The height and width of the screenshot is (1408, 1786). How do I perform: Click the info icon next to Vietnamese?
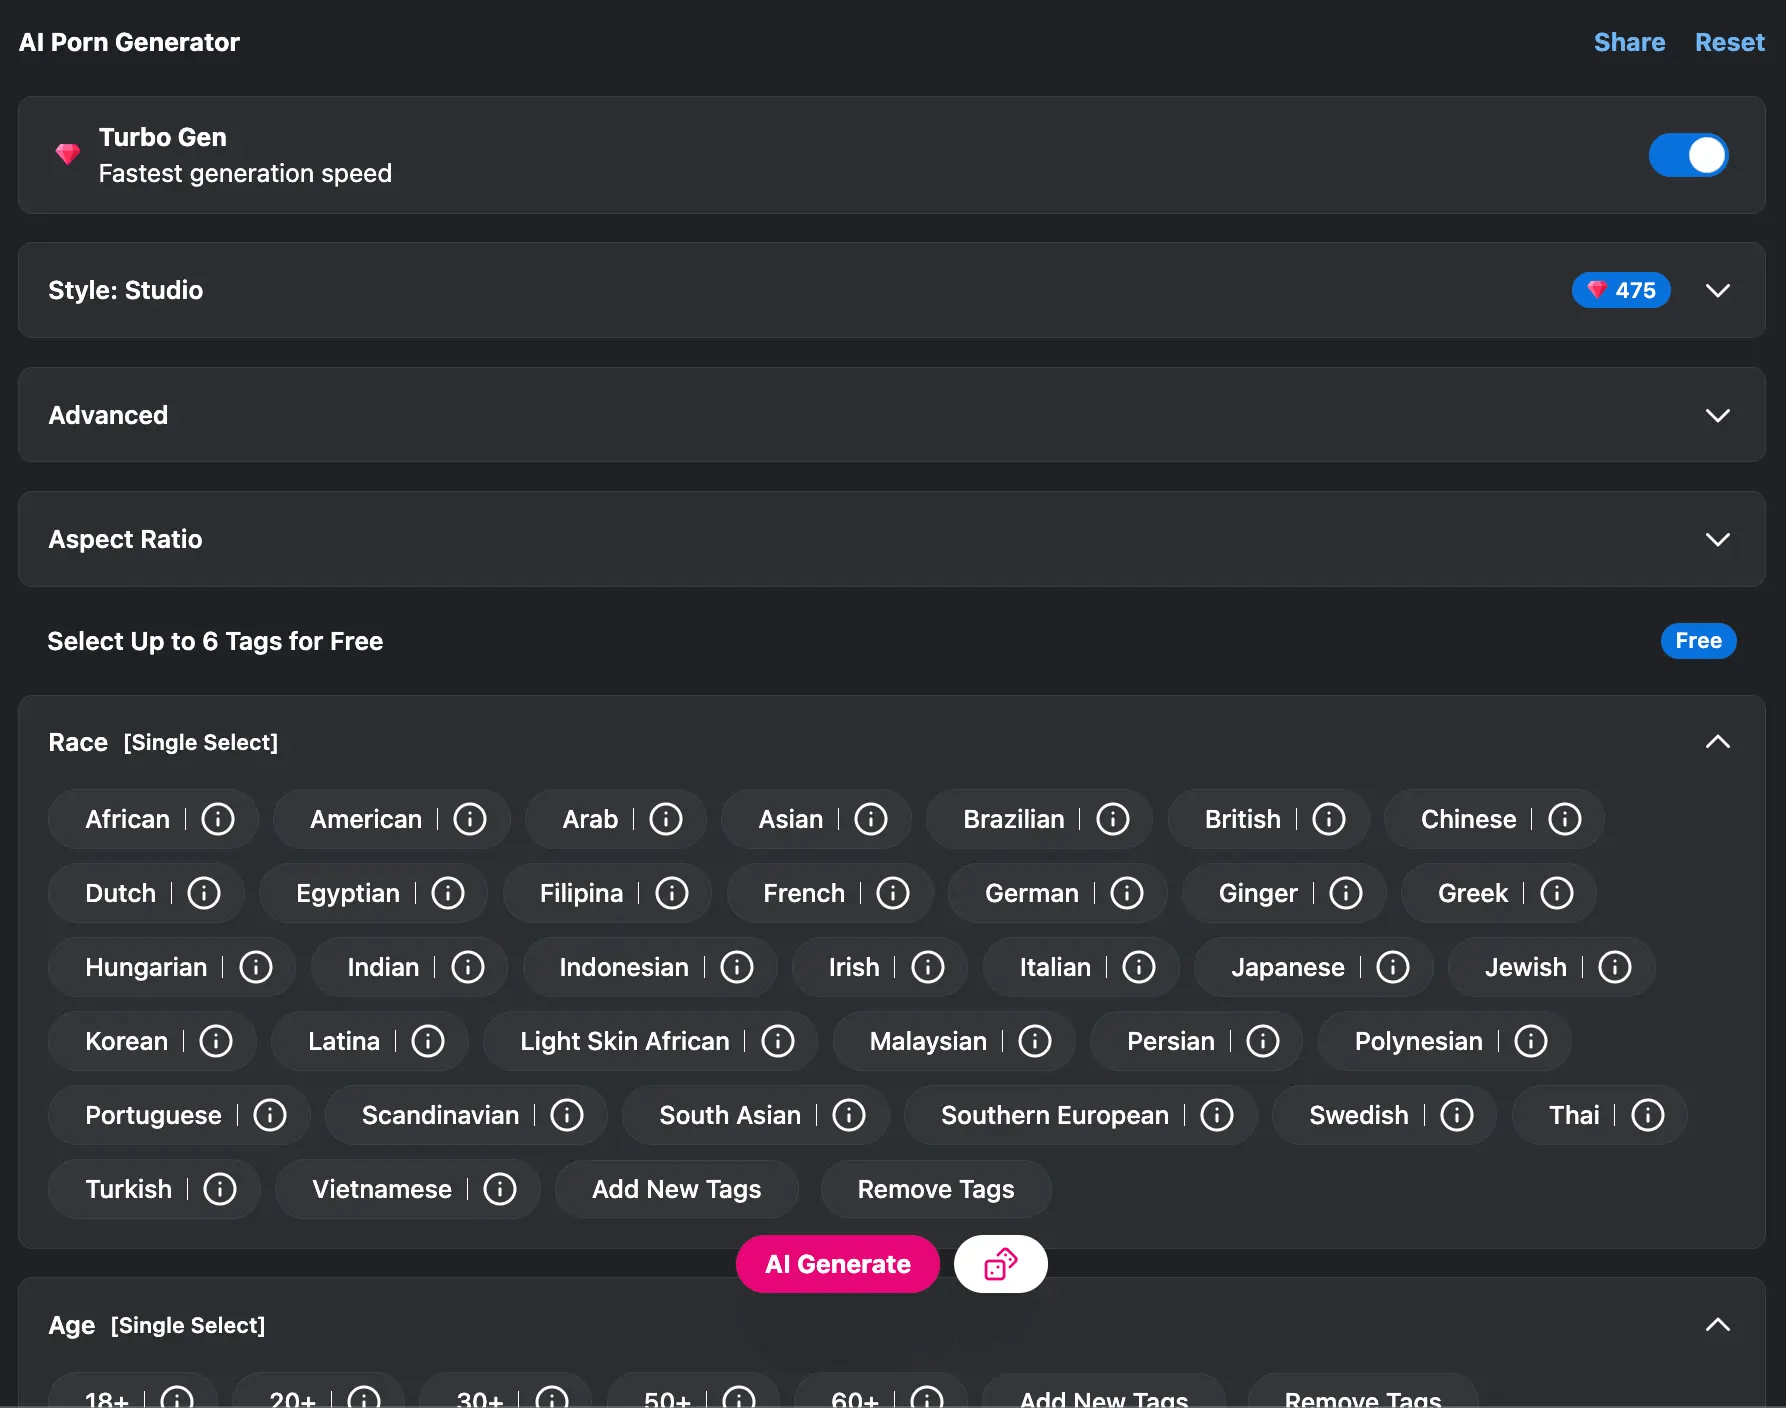(499, 1189)
